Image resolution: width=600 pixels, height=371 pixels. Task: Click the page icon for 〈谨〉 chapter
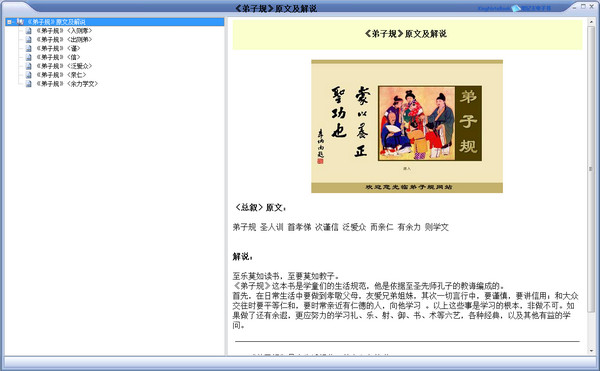tap(29, 48)
